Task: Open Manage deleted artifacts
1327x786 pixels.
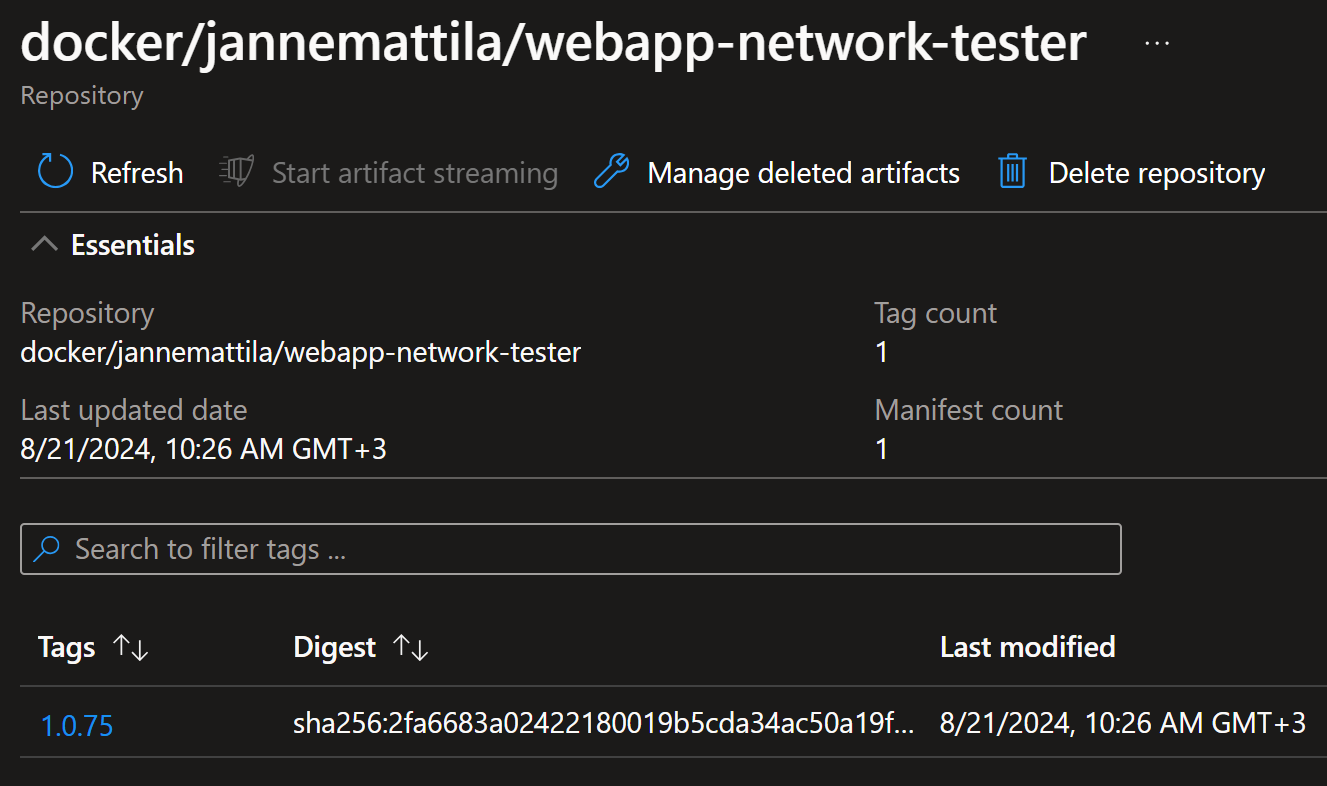Action: (x=804, y=173)
